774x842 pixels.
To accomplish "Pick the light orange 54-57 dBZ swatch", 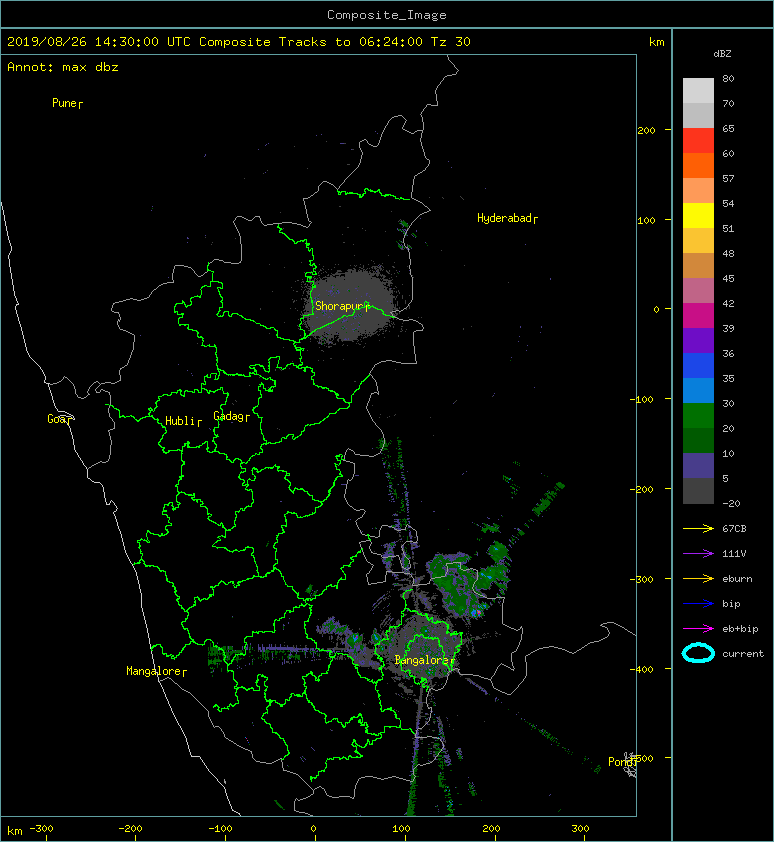I will [698, 191].
